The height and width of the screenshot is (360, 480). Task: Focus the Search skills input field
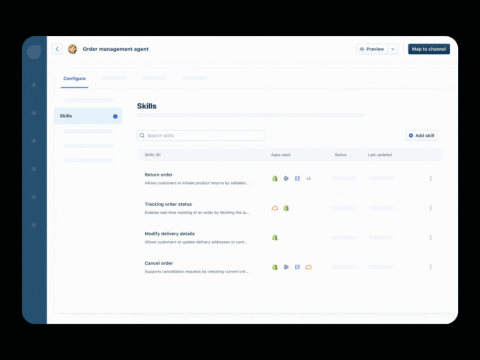coord(201,135)
